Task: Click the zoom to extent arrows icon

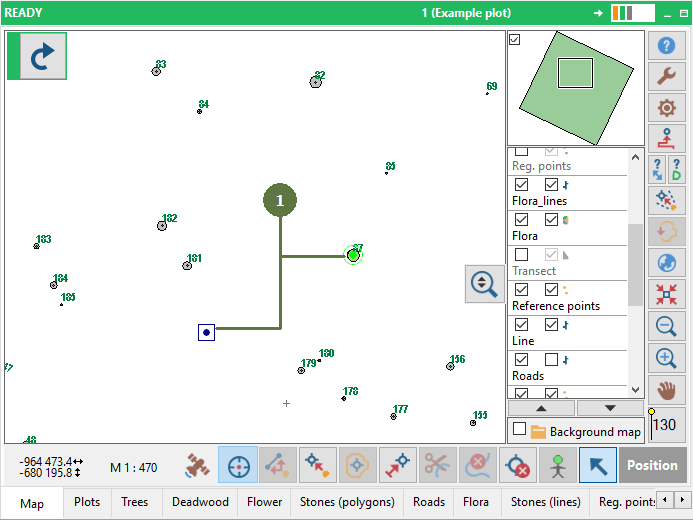Action: point(666,294)
